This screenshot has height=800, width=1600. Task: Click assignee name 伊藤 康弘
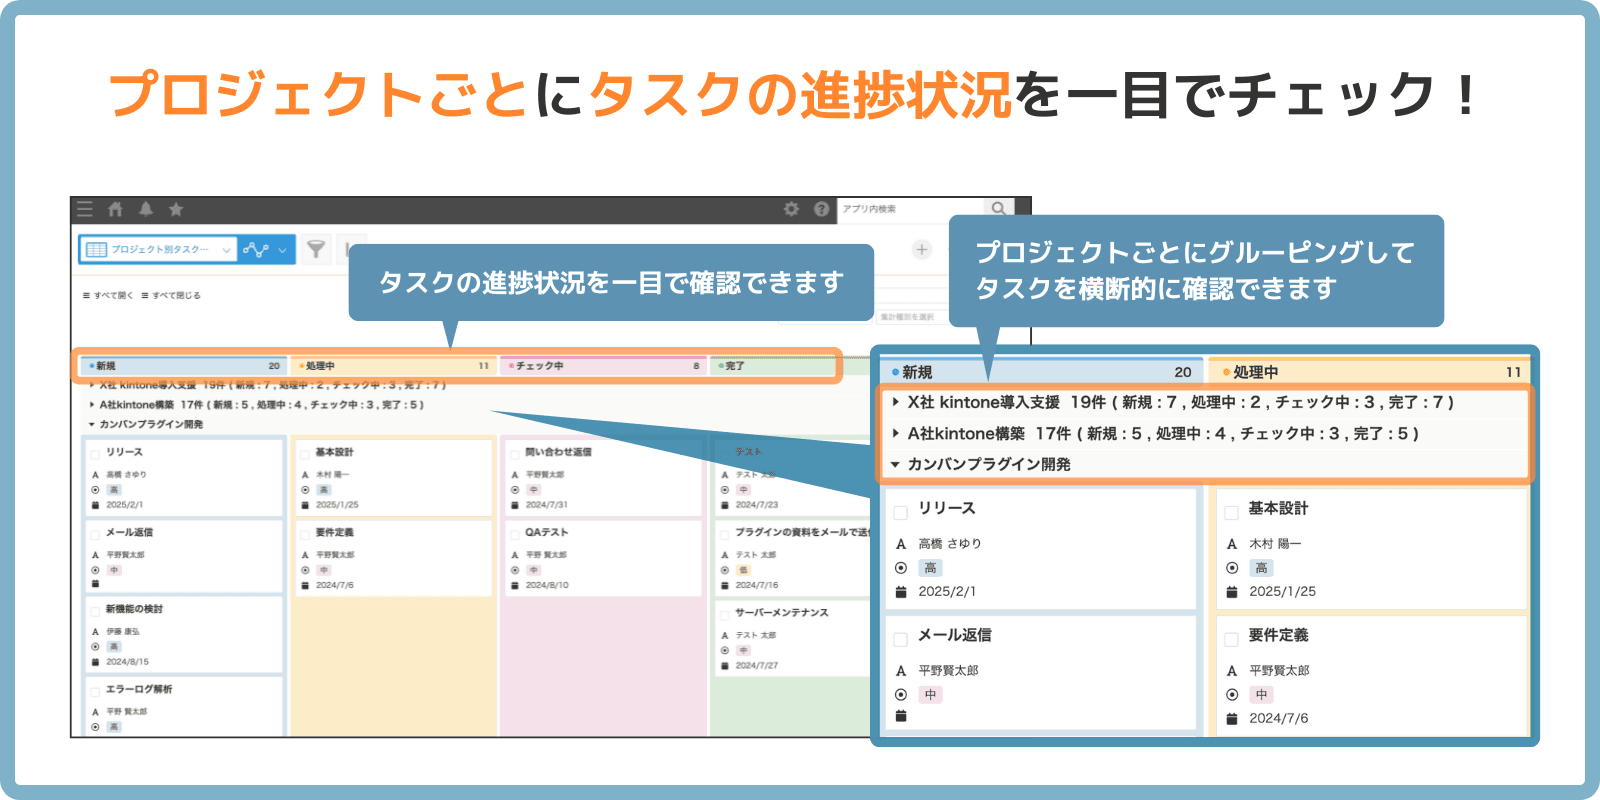pyautogui.click(x=123, y=632)
